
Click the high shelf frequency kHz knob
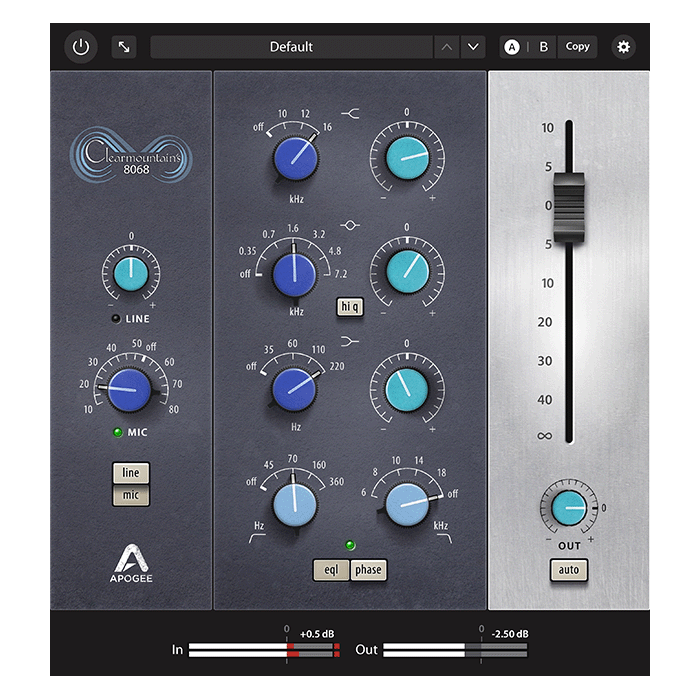click(295, 158)
